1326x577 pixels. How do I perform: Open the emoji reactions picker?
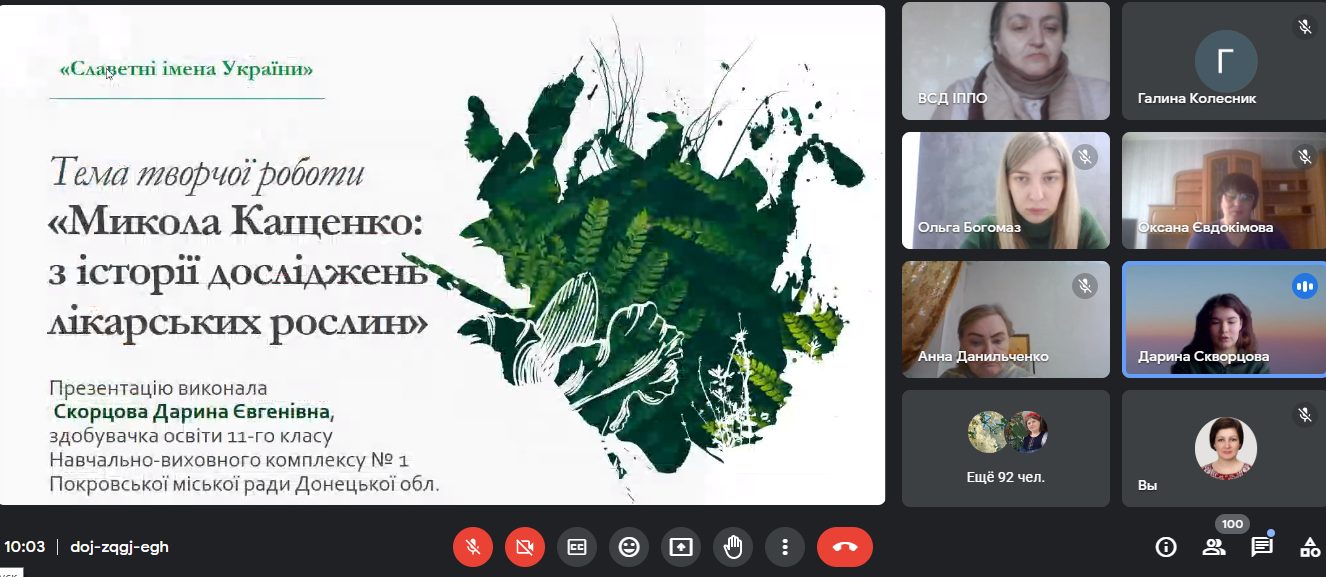tap(629, 547)
